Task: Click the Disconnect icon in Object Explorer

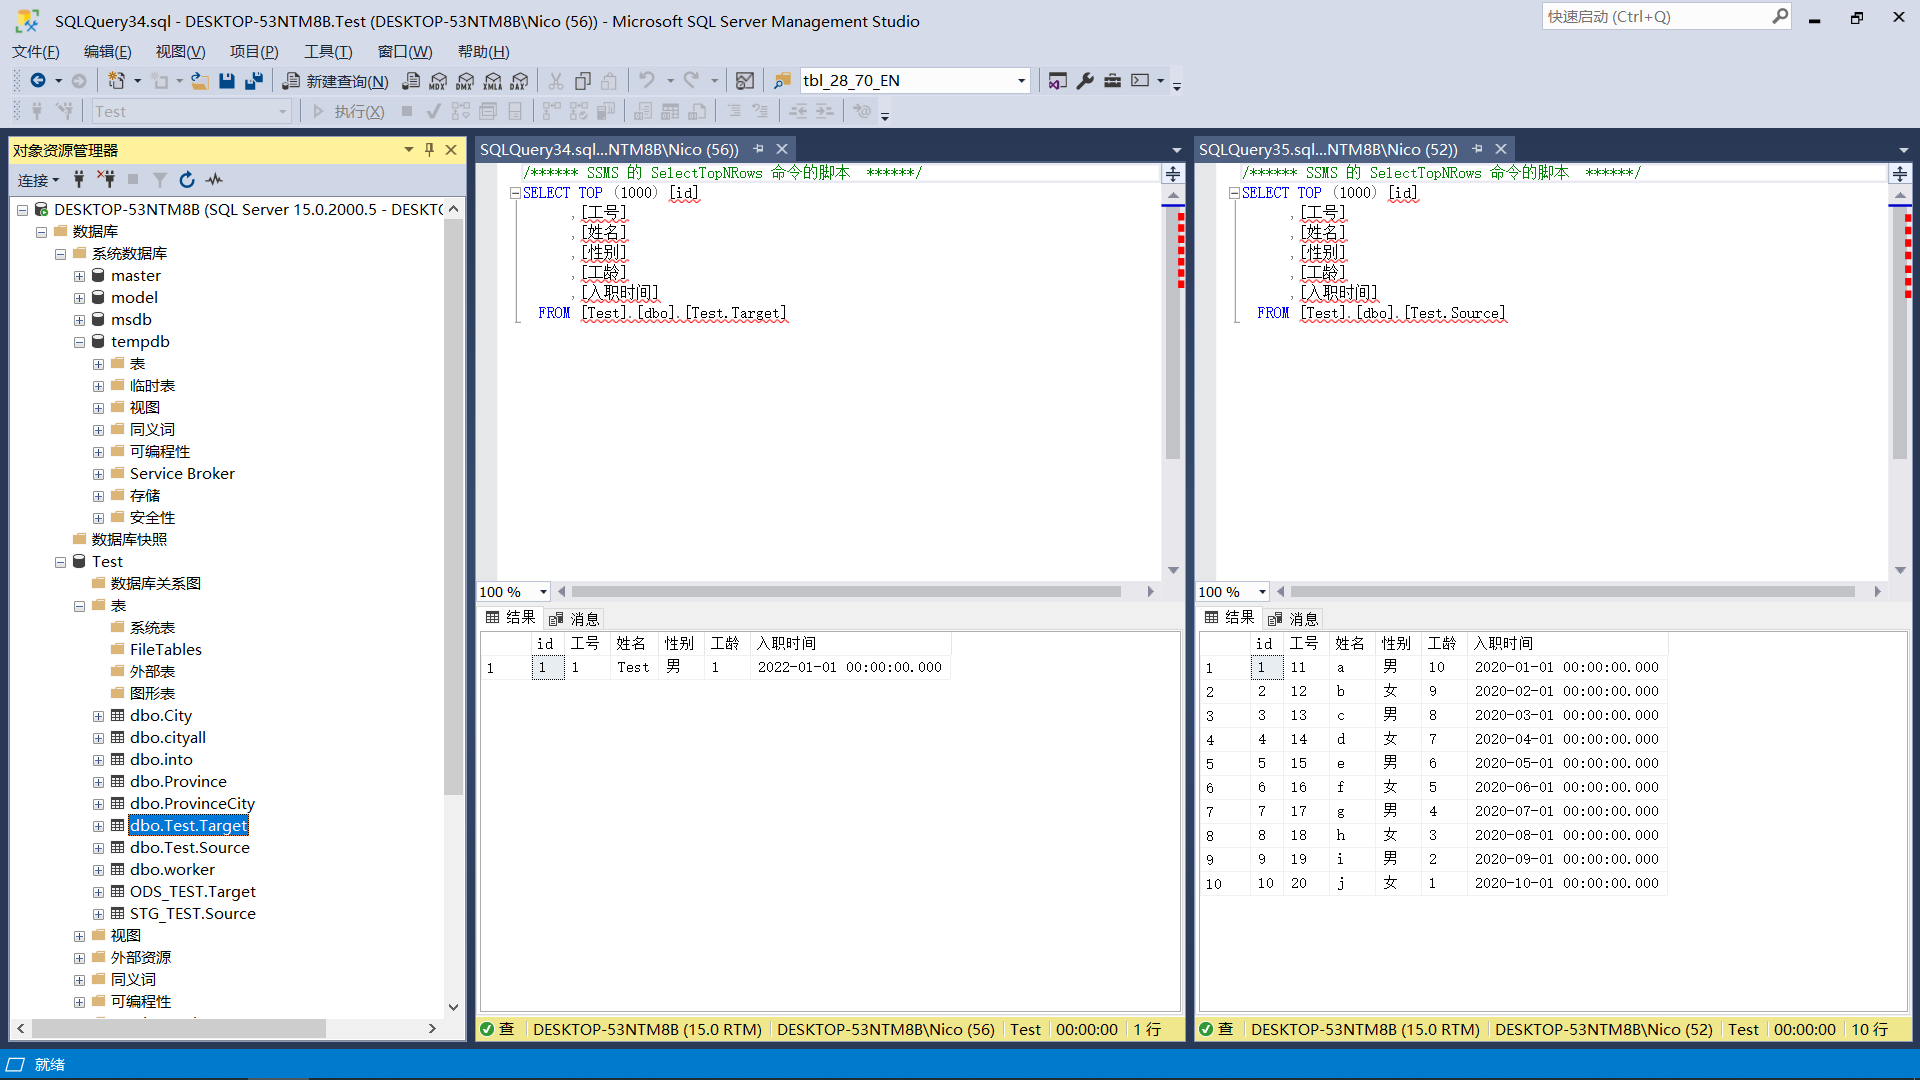Action: pyautogui.click(x=105, y=180)
